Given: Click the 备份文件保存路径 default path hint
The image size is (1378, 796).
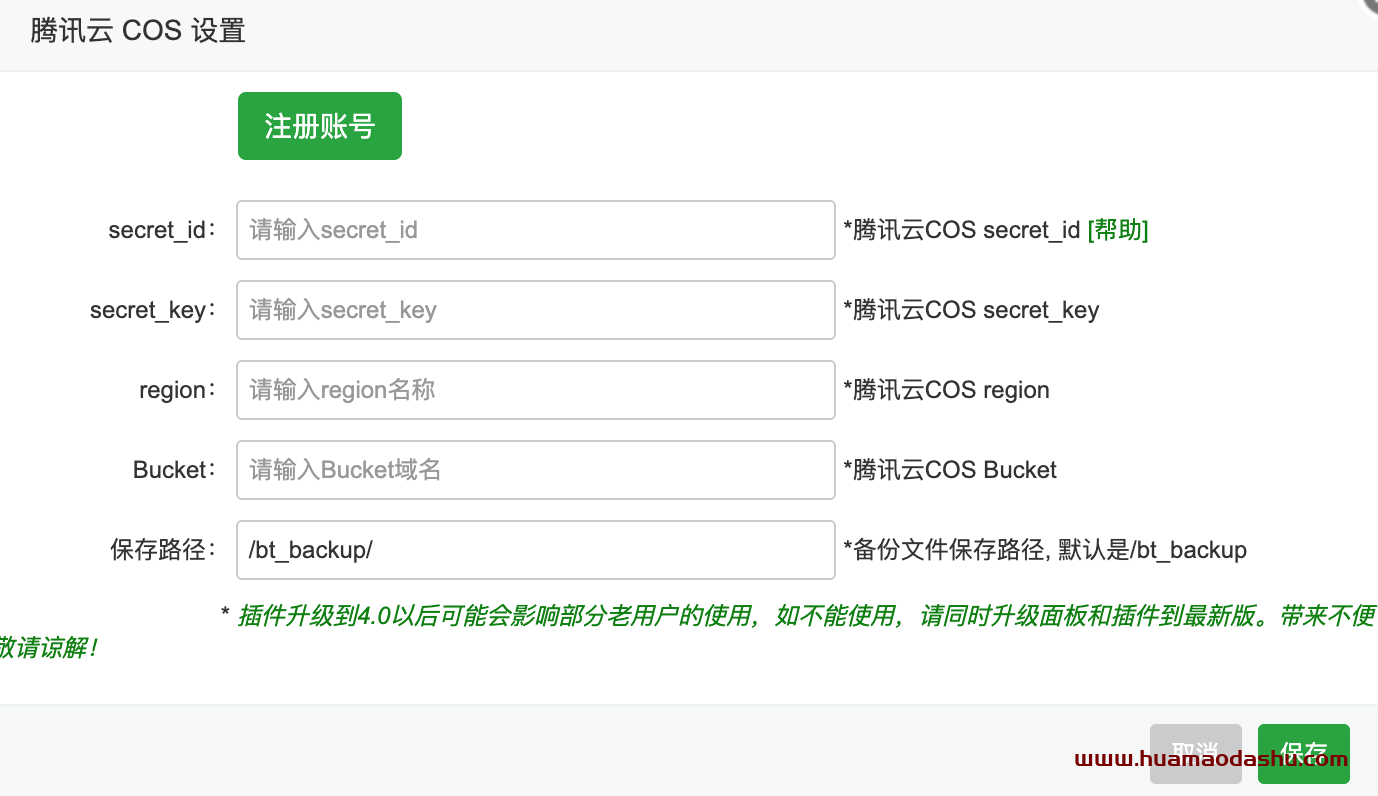Looking at the screenshot, I should [x=1045, y=550].
